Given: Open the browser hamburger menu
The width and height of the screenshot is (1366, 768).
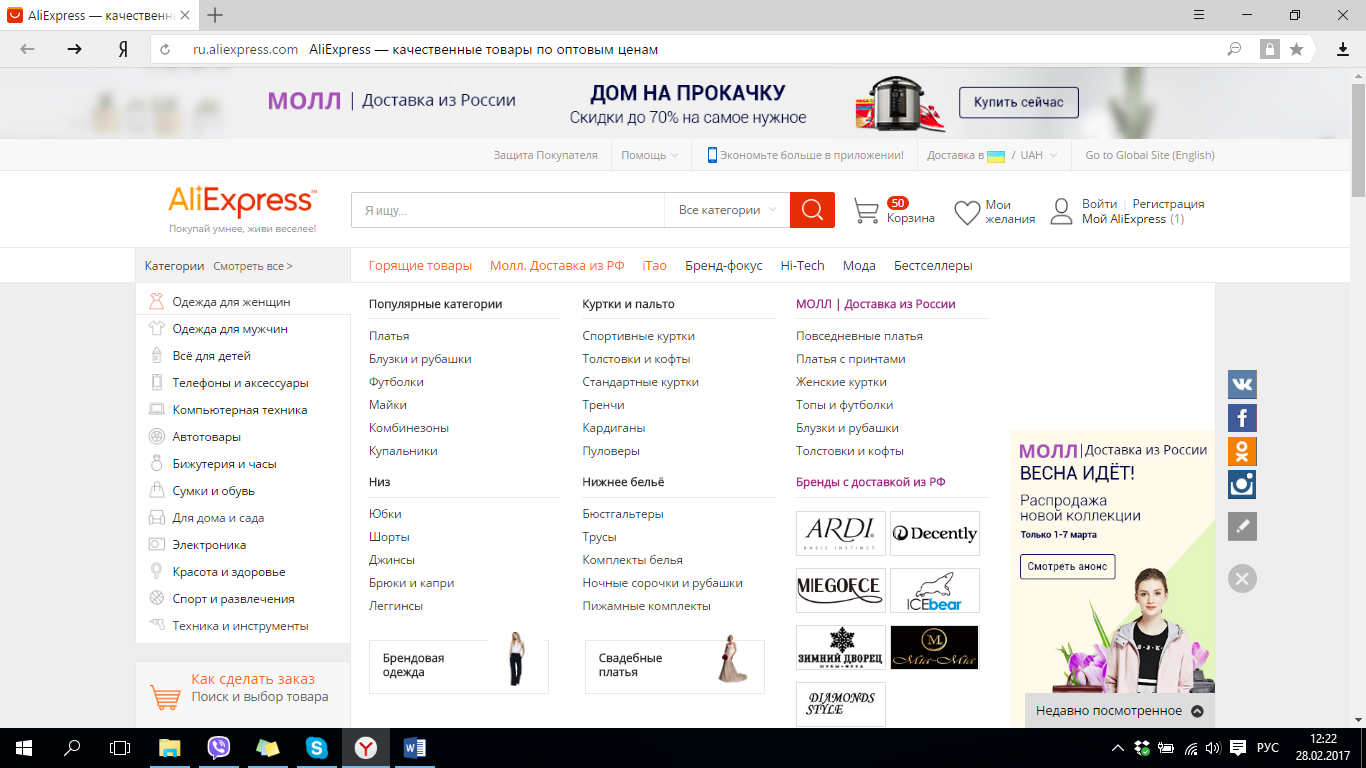Looking at the screenshot, I should [x=1199, y=15].
